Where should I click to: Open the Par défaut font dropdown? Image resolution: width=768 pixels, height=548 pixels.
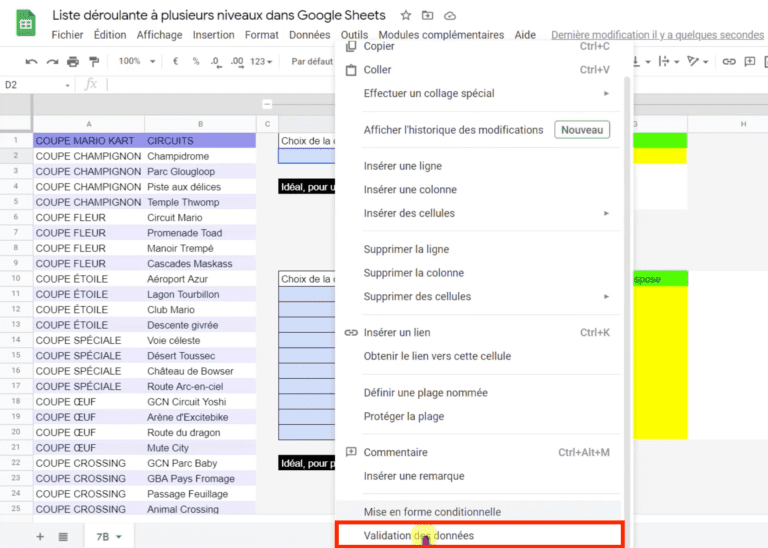(312, 61)
